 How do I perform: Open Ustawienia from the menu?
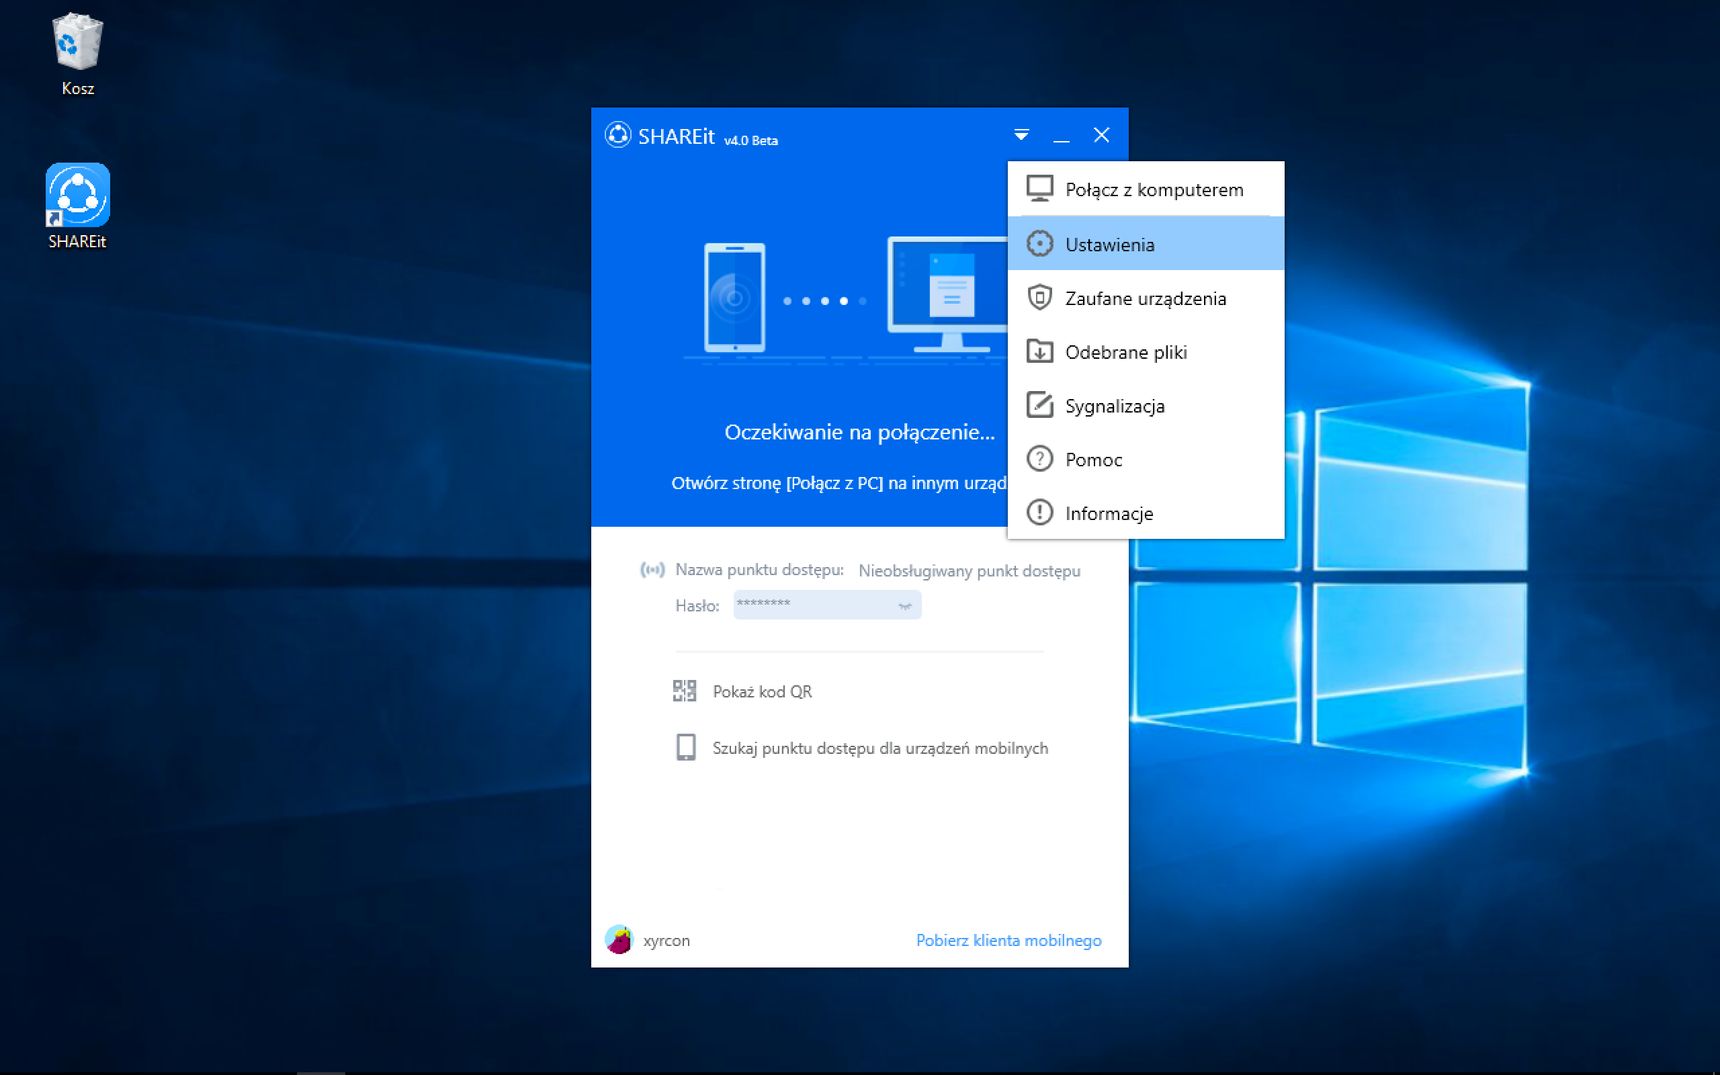pyautogui.click(x=1146, y=243)
